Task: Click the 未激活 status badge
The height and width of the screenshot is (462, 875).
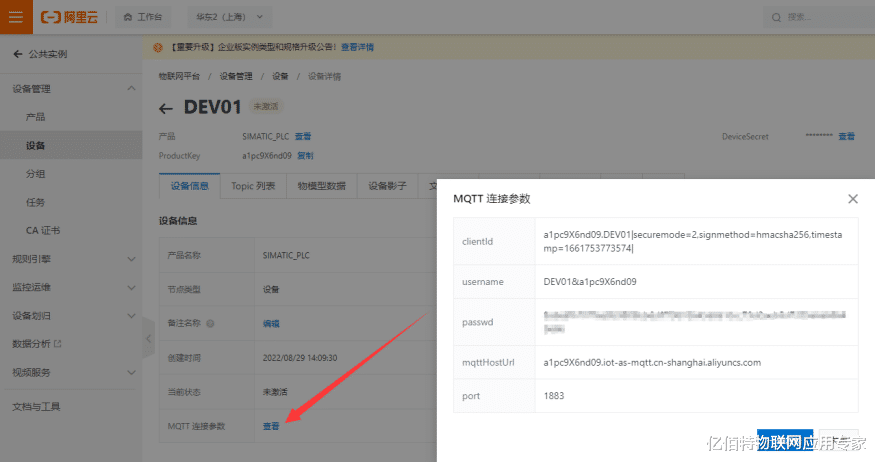Action: [266, 106]
